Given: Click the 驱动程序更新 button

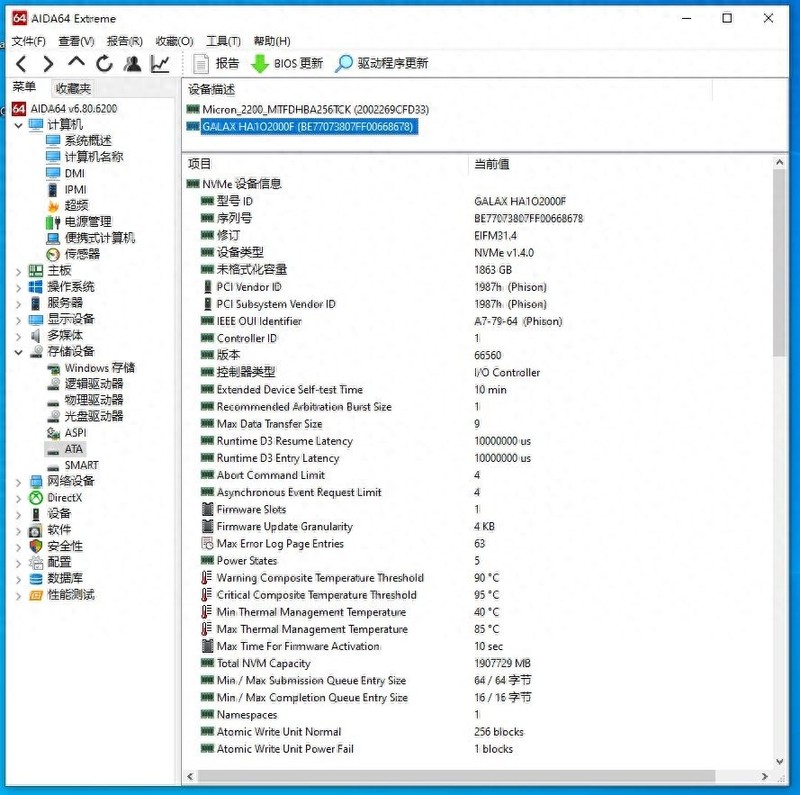Looking at the screenshot, I should 381,62.
